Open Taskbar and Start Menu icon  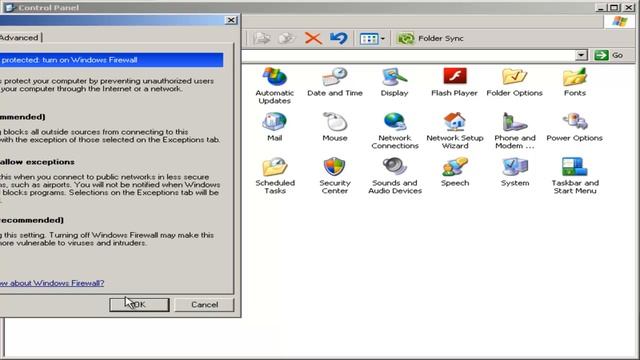pyautogui.click(x=575, y=176)
